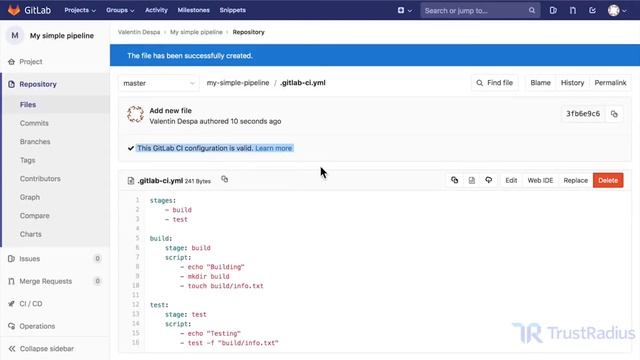The image size is (640, 360).
Task: Expand the Projects dropdown
Action: [x=80, y=10]
